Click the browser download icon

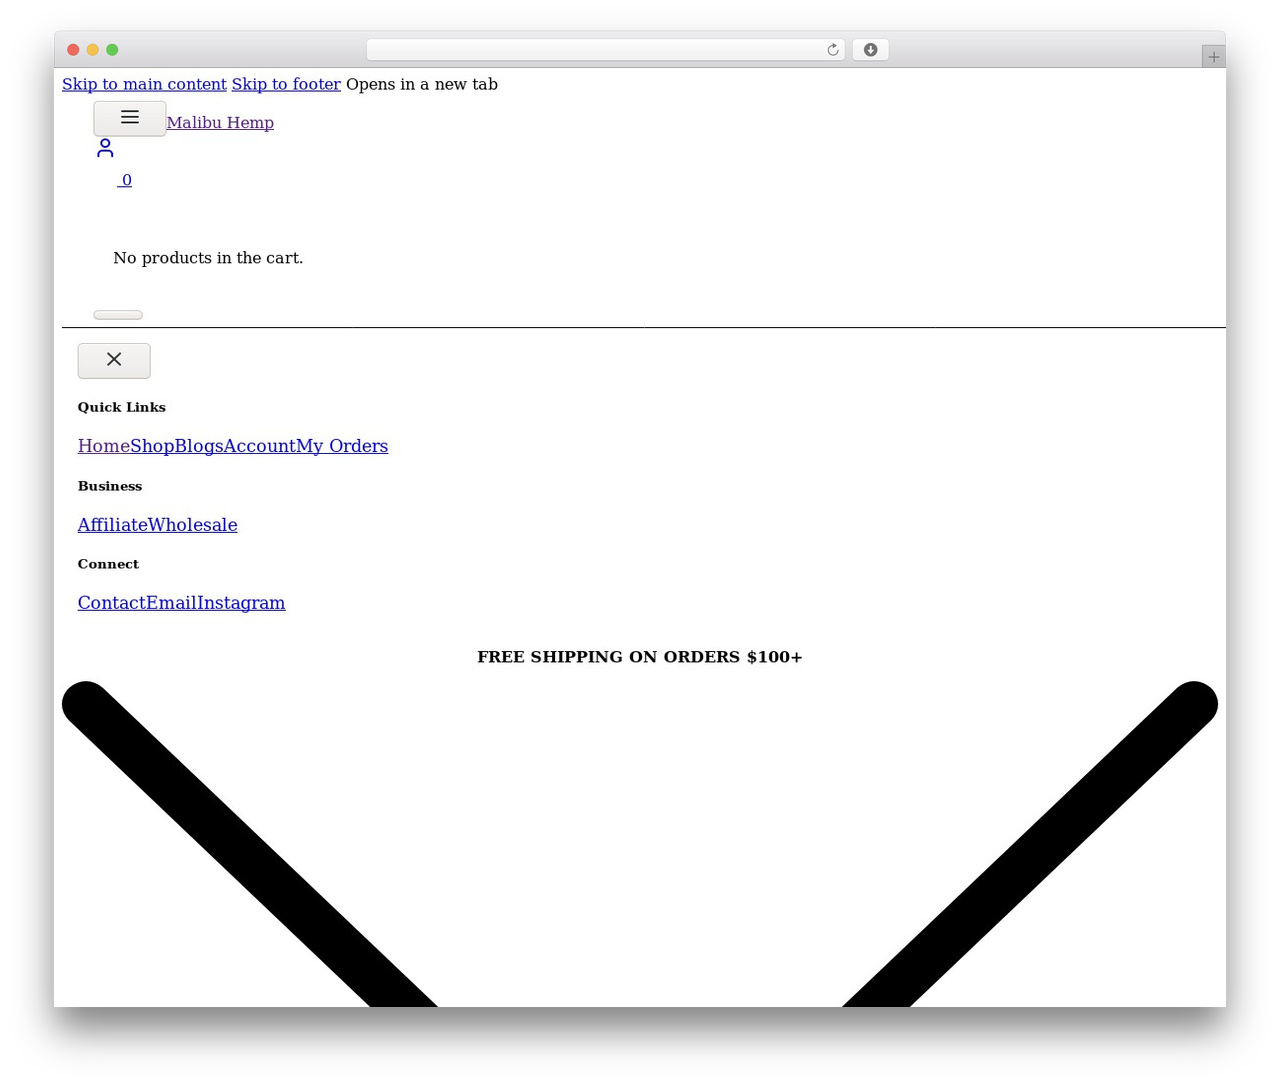click(x=870, y=50)
